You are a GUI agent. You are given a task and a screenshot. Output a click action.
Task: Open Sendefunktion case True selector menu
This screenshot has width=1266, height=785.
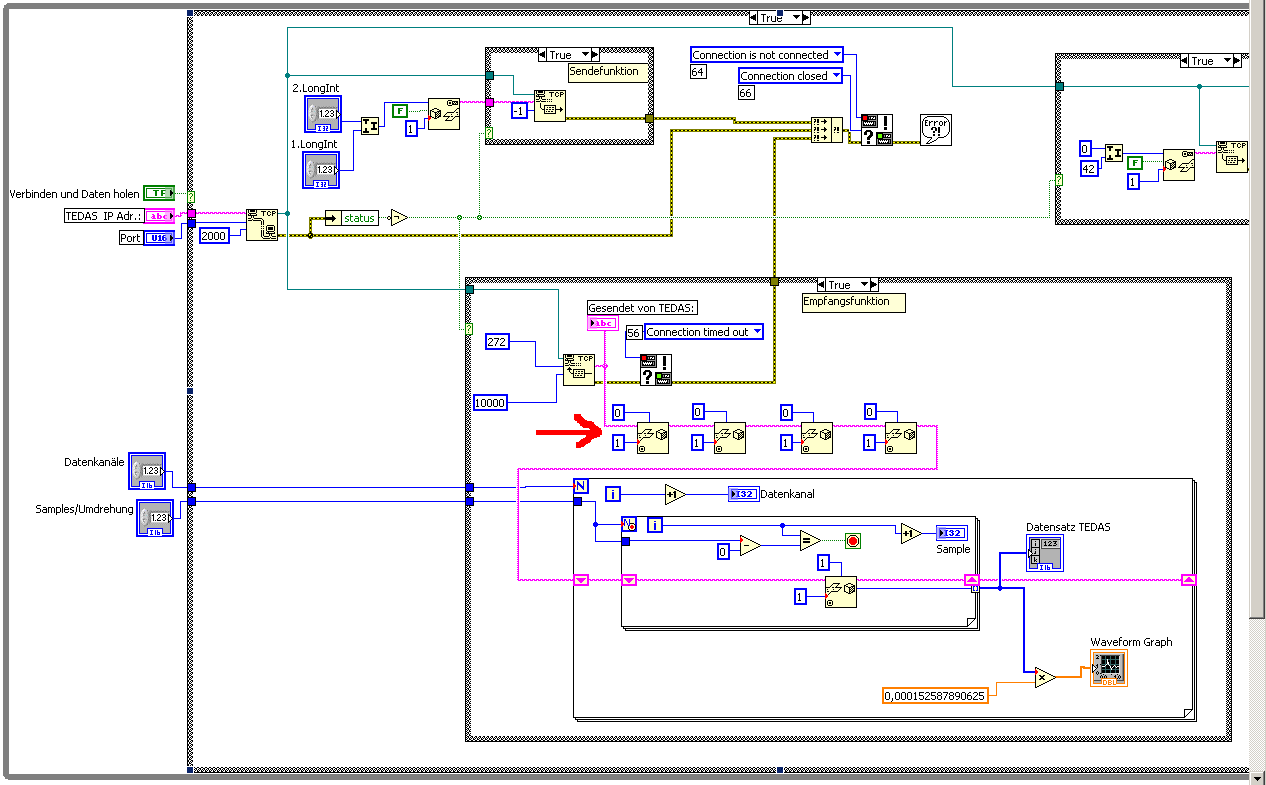pos(586,55)
